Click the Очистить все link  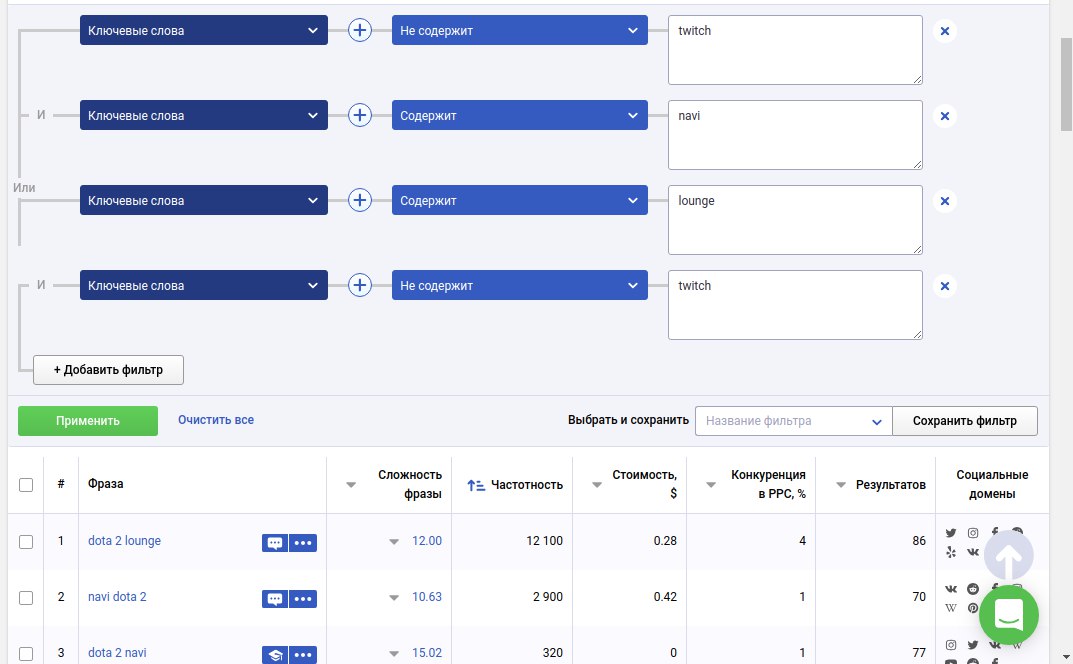click(216, 420)
